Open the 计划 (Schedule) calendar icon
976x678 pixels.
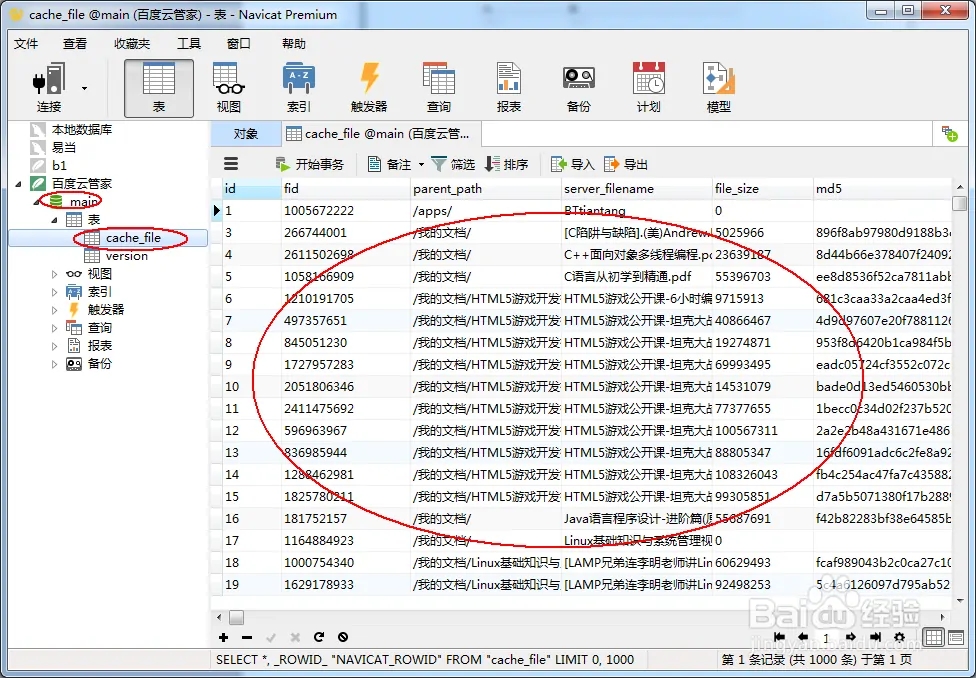click(x=648, y=87)
